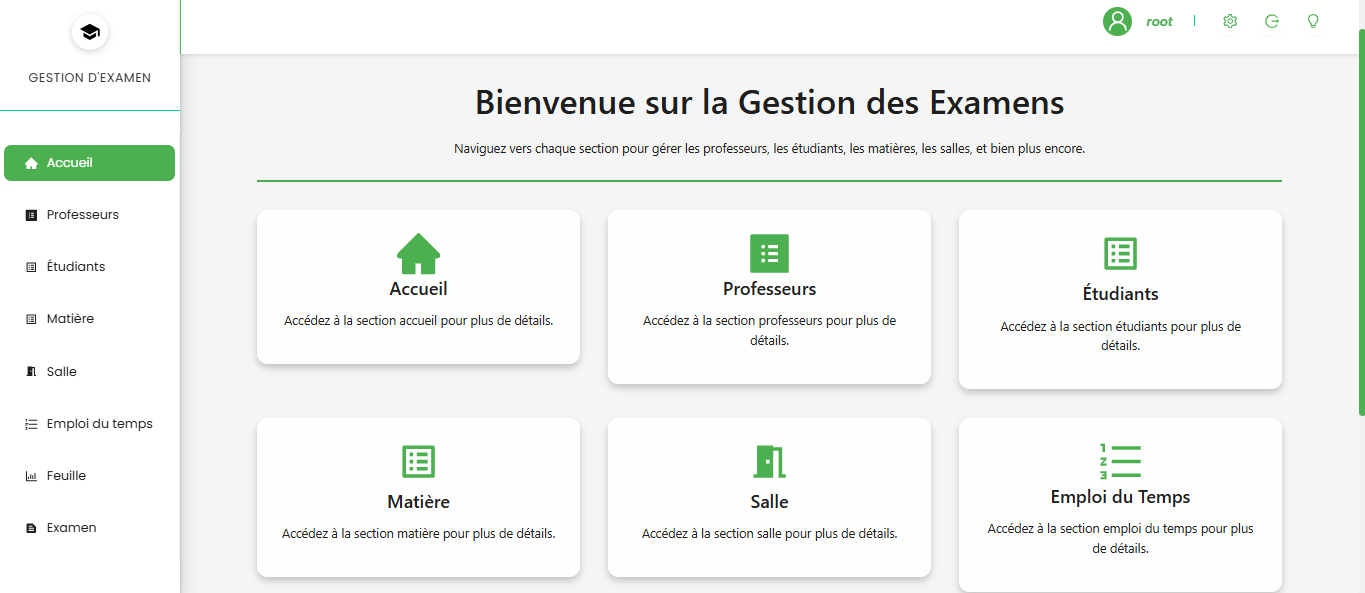Image resolution: width=1365 pixels, height=593 pixels.
Task: Click the Salle card title
Action: pyautogui.click(x=769, y=502)
